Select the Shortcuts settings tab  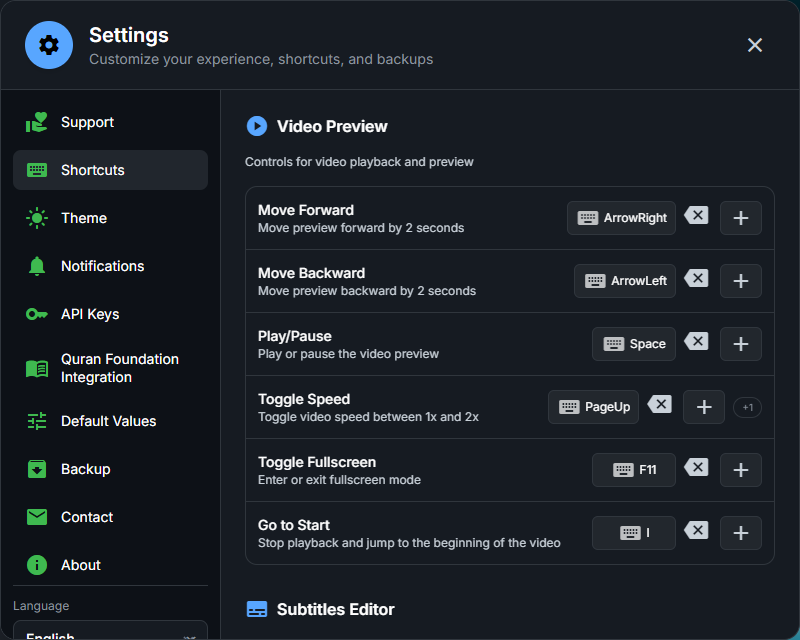[110, 170]
